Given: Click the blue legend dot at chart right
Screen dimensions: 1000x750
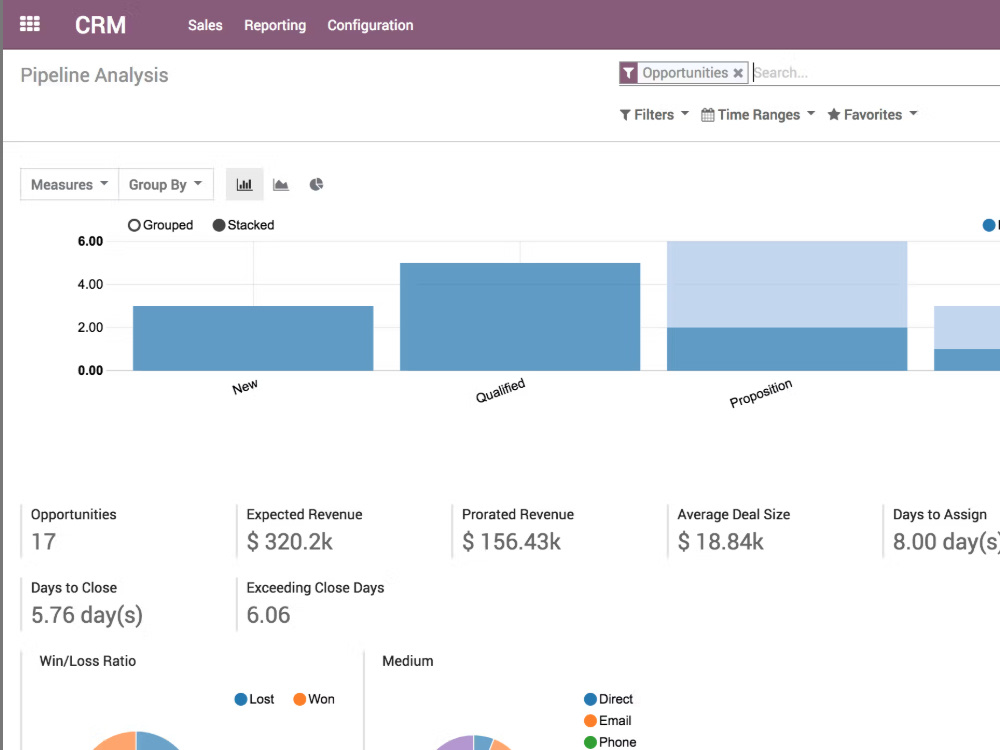Looking at the screenshot, I should [989, 225].
